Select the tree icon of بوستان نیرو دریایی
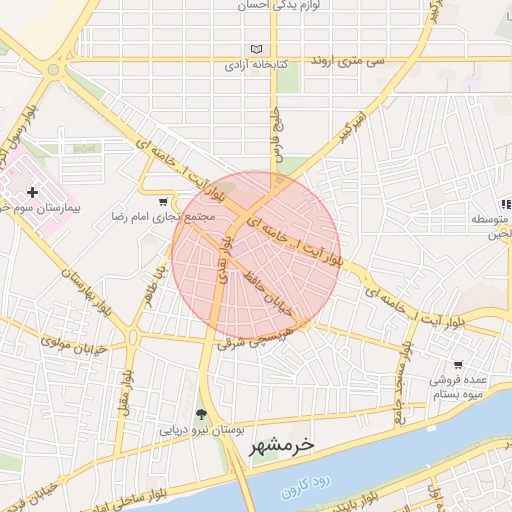The height and width of the screenshot is (512, 512). 201,415
